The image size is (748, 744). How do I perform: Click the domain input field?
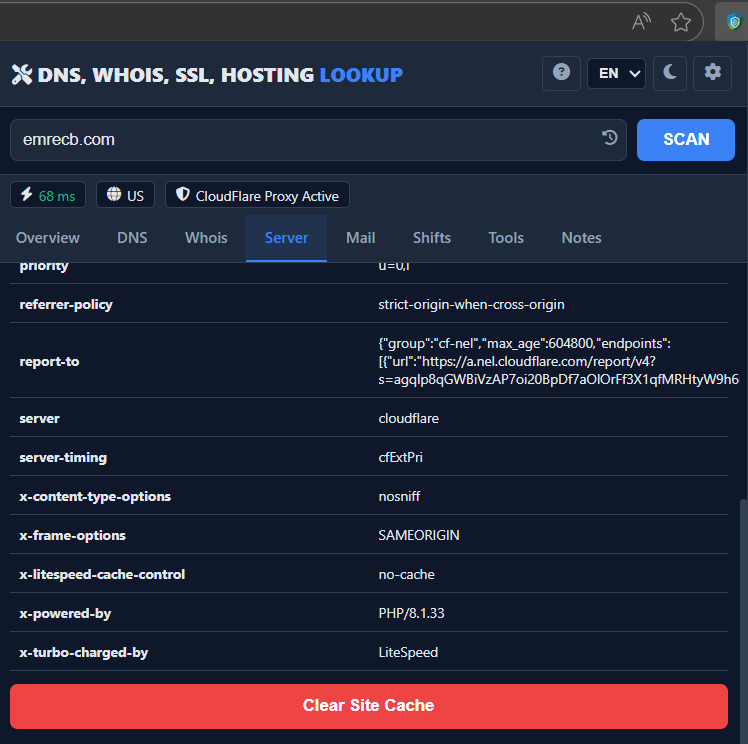tap(300, 140)
